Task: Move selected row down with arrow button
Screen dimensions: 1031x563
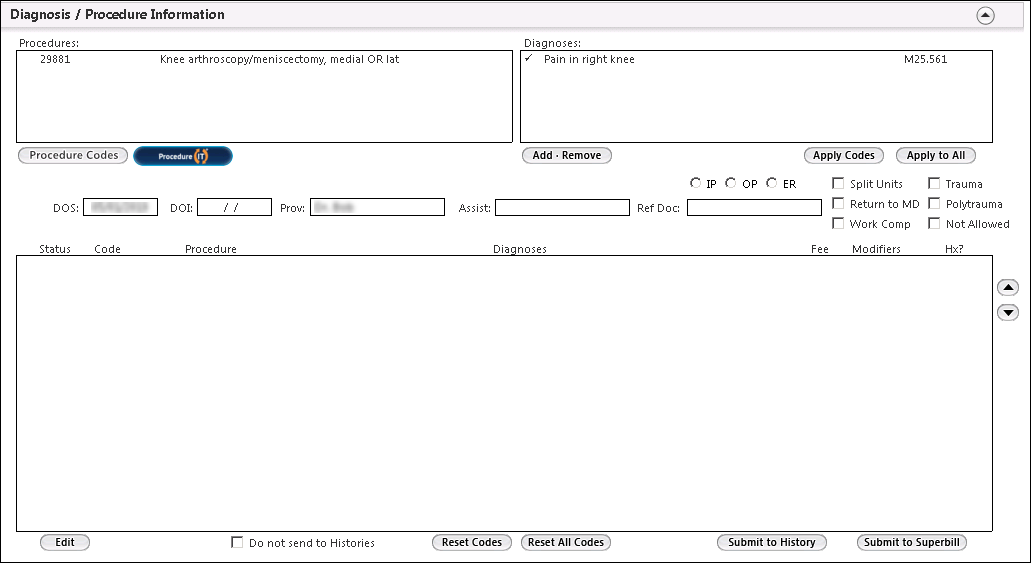Action: (1007, 312)
